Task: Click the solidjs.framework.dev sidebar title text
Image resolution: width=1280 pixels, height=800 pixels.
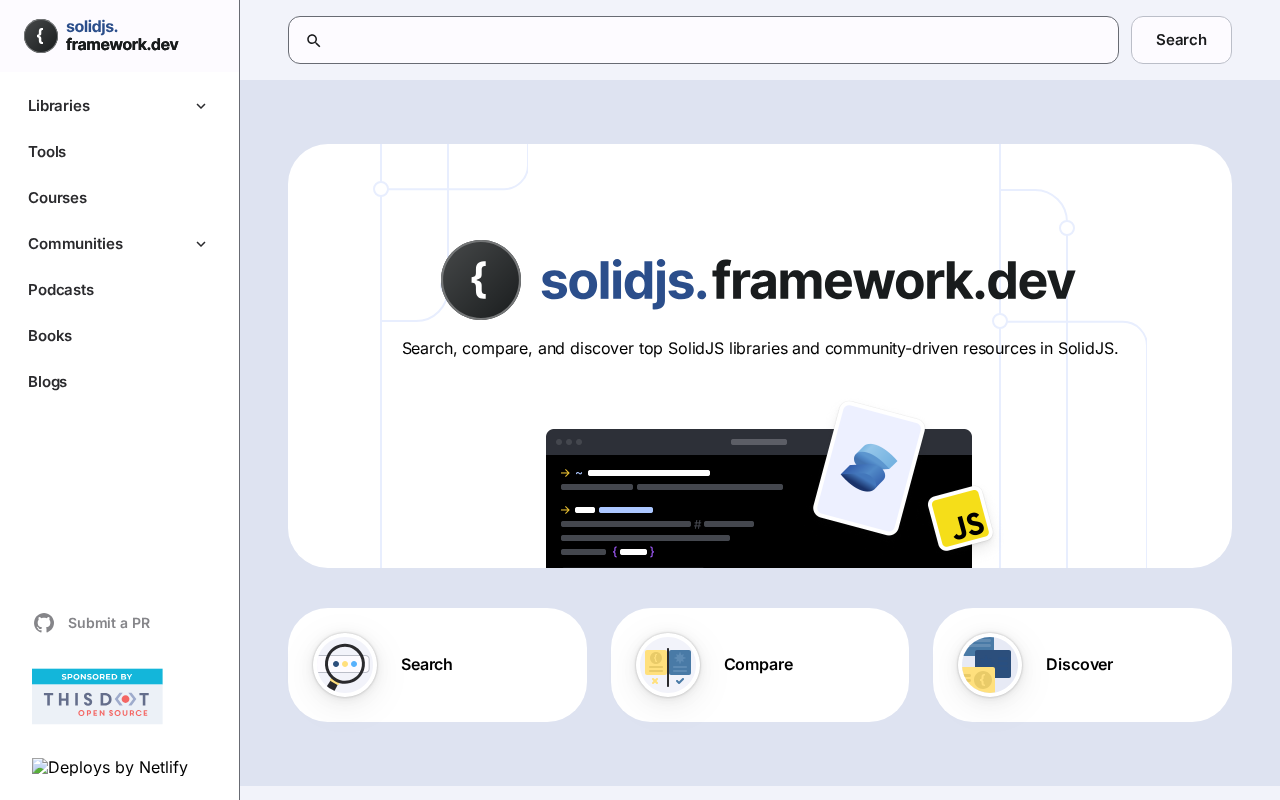Action: point(122,36)
